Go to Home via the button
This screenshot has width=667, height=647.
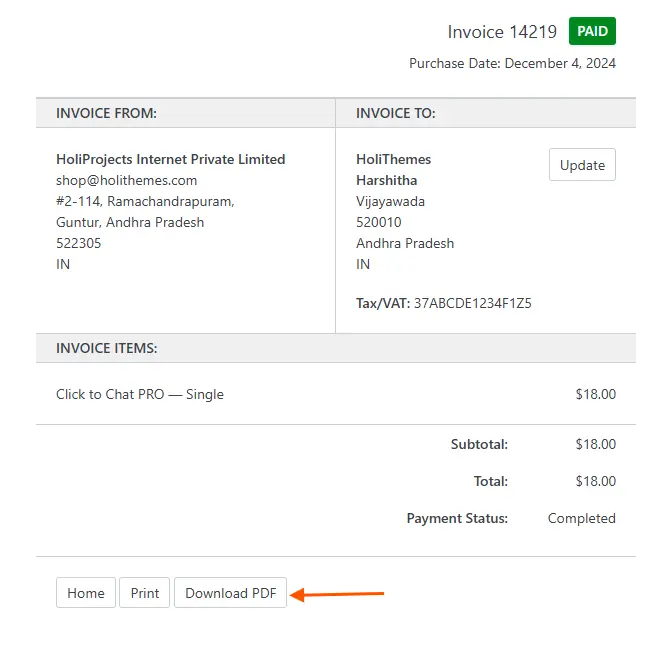[86, 593]
